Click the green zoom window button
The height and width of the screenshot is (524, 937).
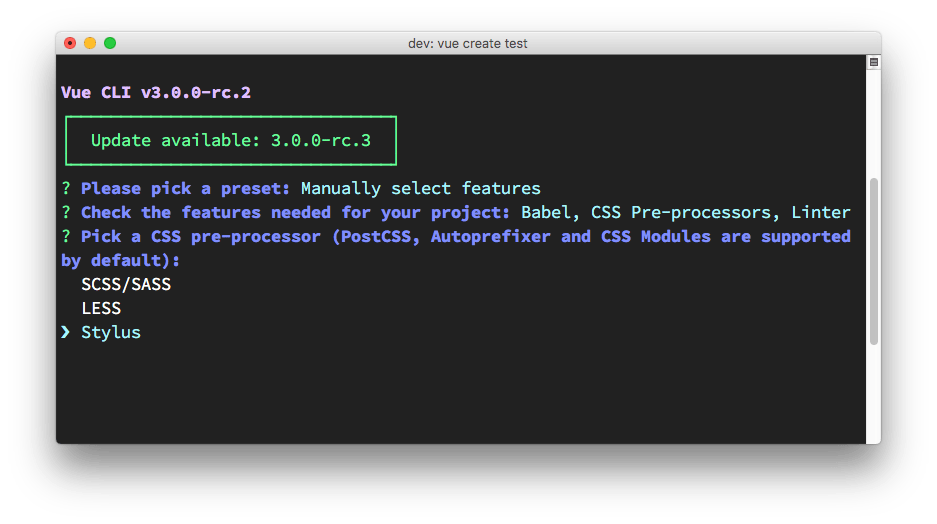(110, 43)
